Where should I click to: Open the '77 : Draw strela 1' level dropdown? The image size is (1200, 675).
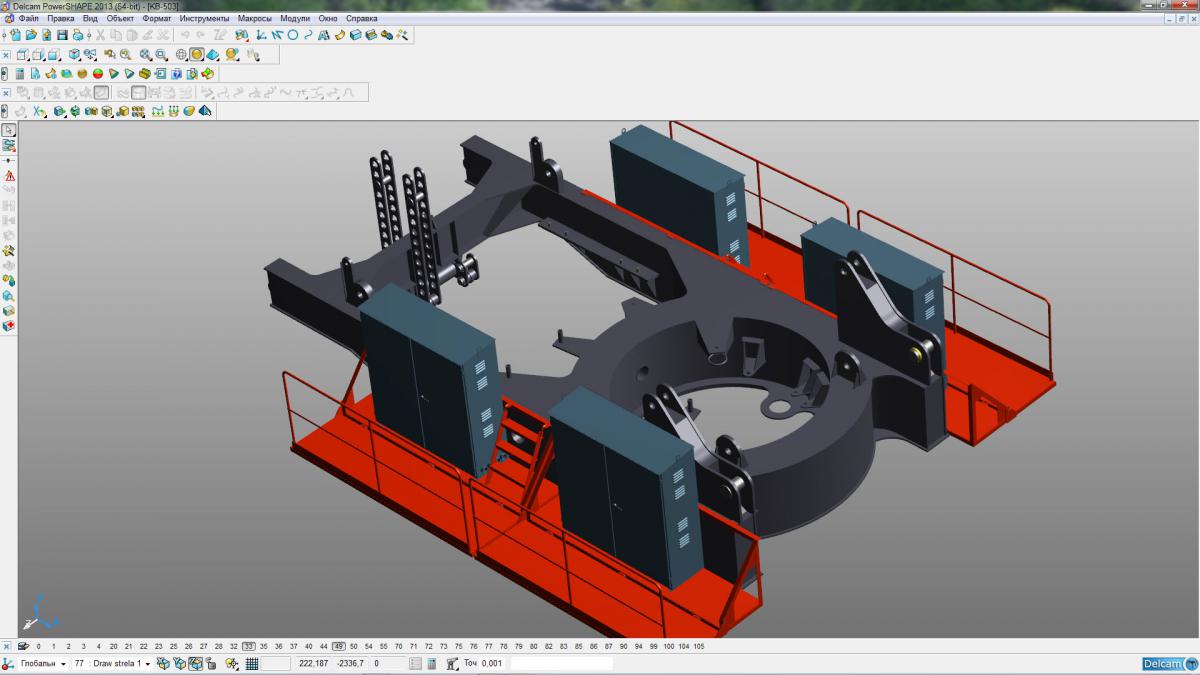tap(112, 664)
